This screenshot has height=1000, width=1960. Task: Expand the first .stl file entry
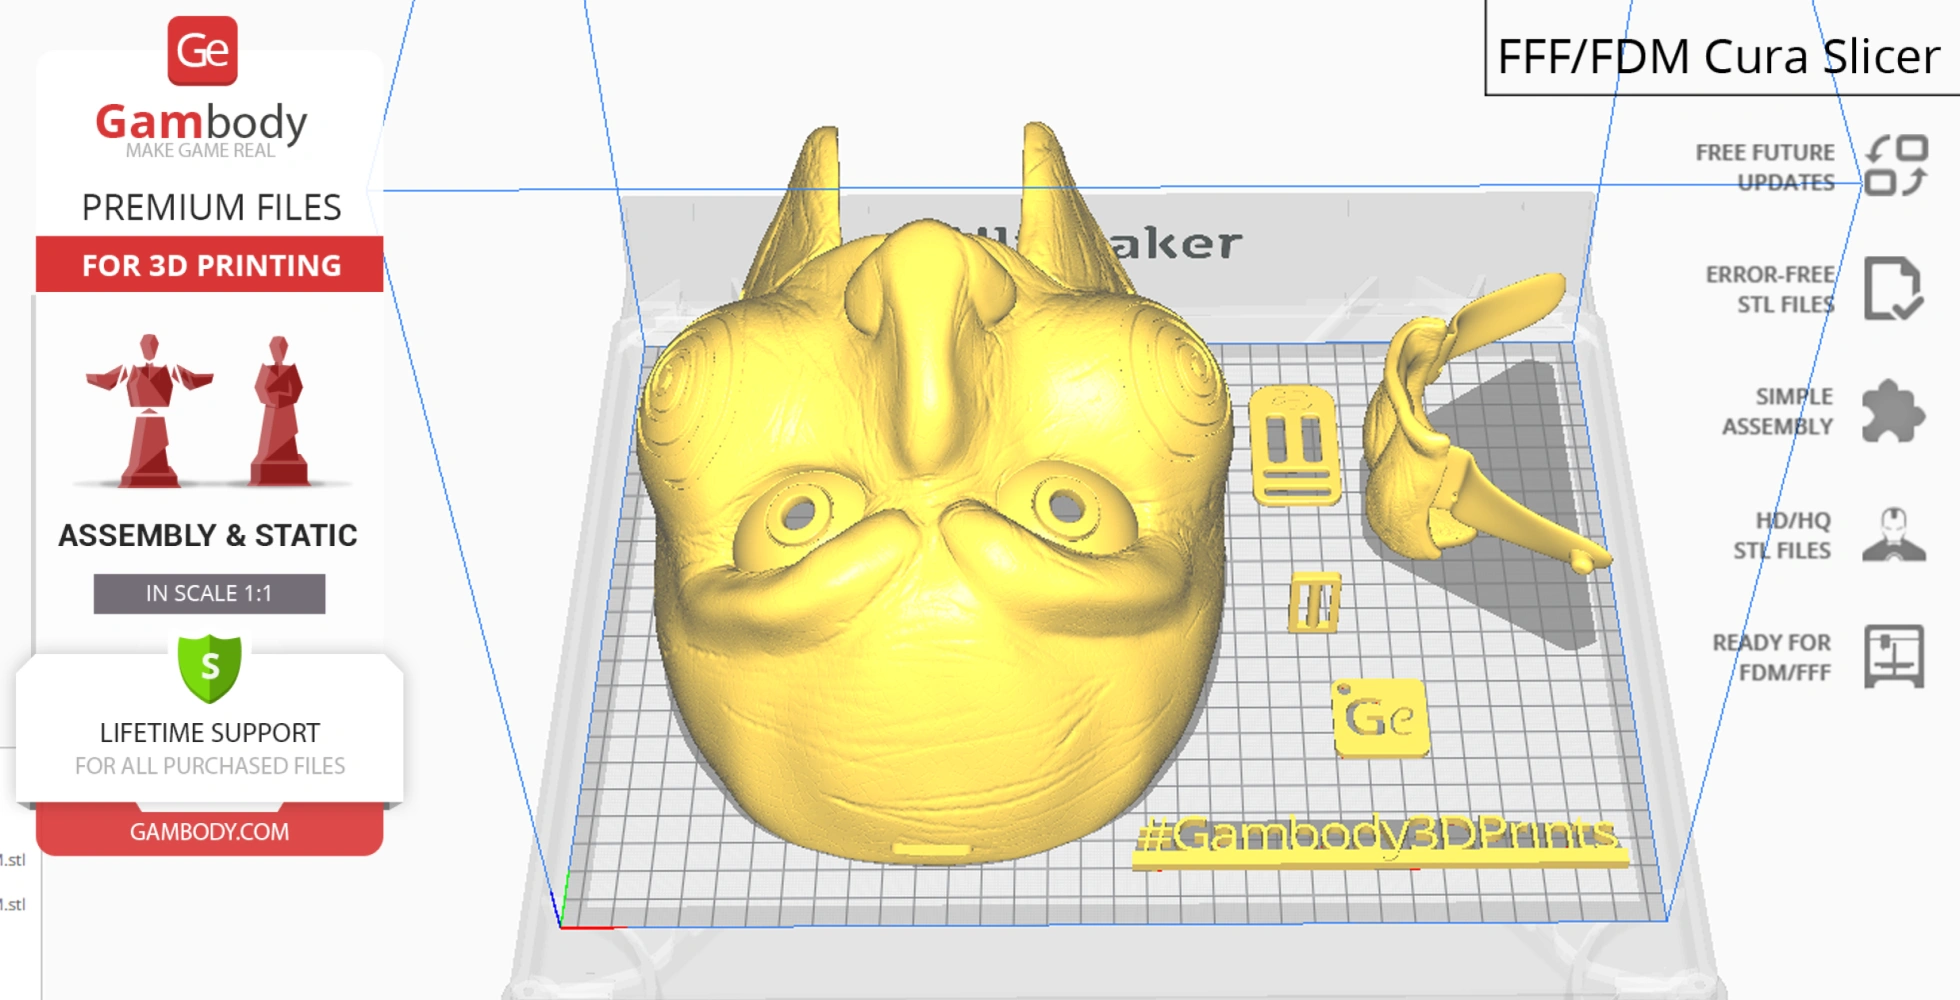(x=15, y=862)
